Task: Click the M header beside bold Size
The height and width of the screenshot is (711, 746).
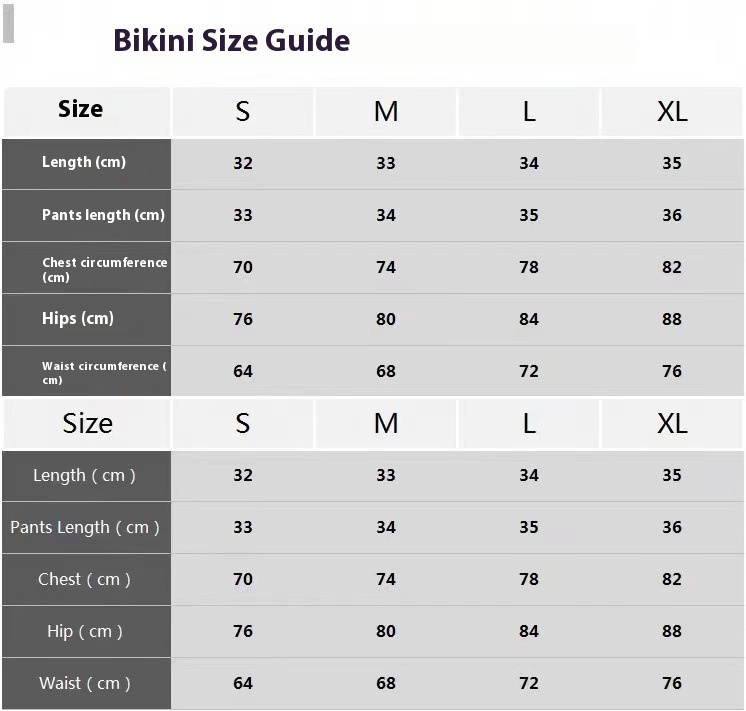Action: coord(386,111)
